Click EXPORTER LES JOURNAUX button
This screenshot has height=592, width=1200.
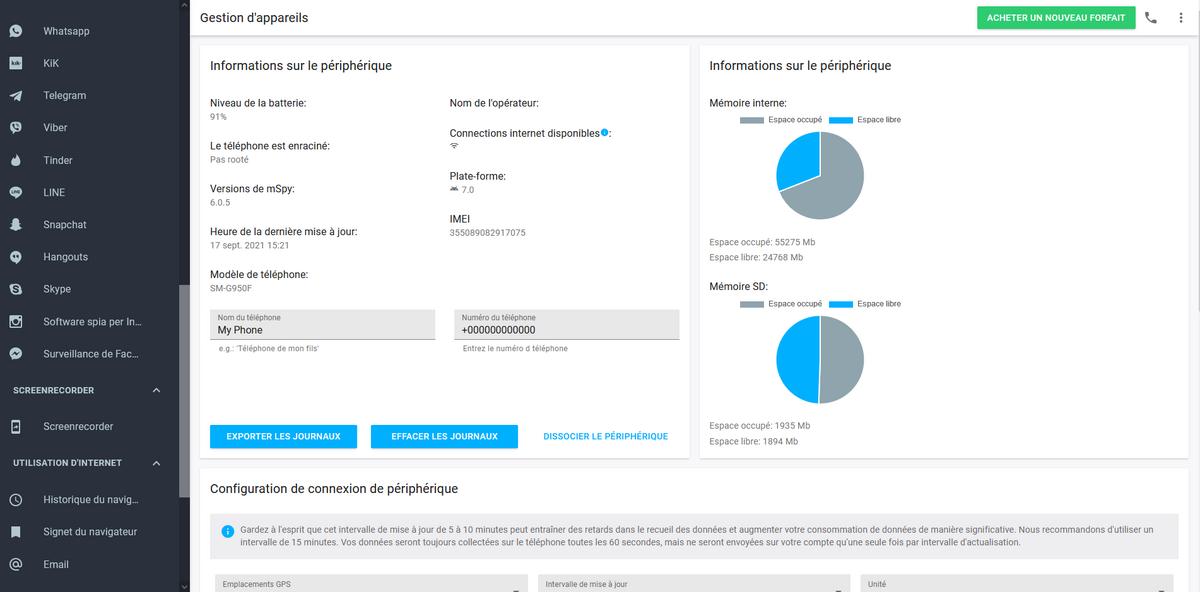(x=283, y=436)
